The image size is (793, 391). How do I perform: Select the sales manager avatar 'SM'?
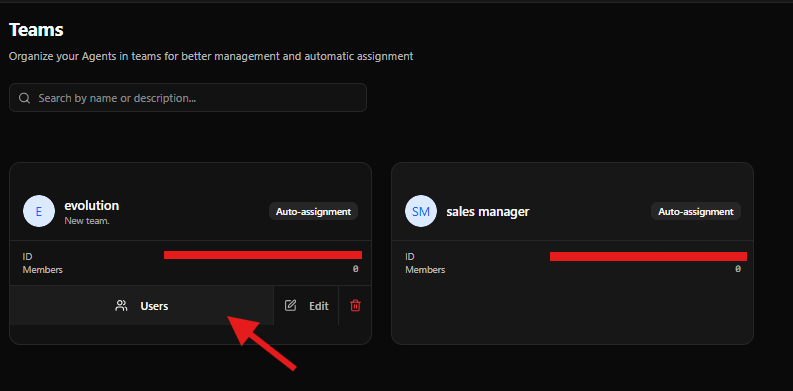click(x=421, y=211)
